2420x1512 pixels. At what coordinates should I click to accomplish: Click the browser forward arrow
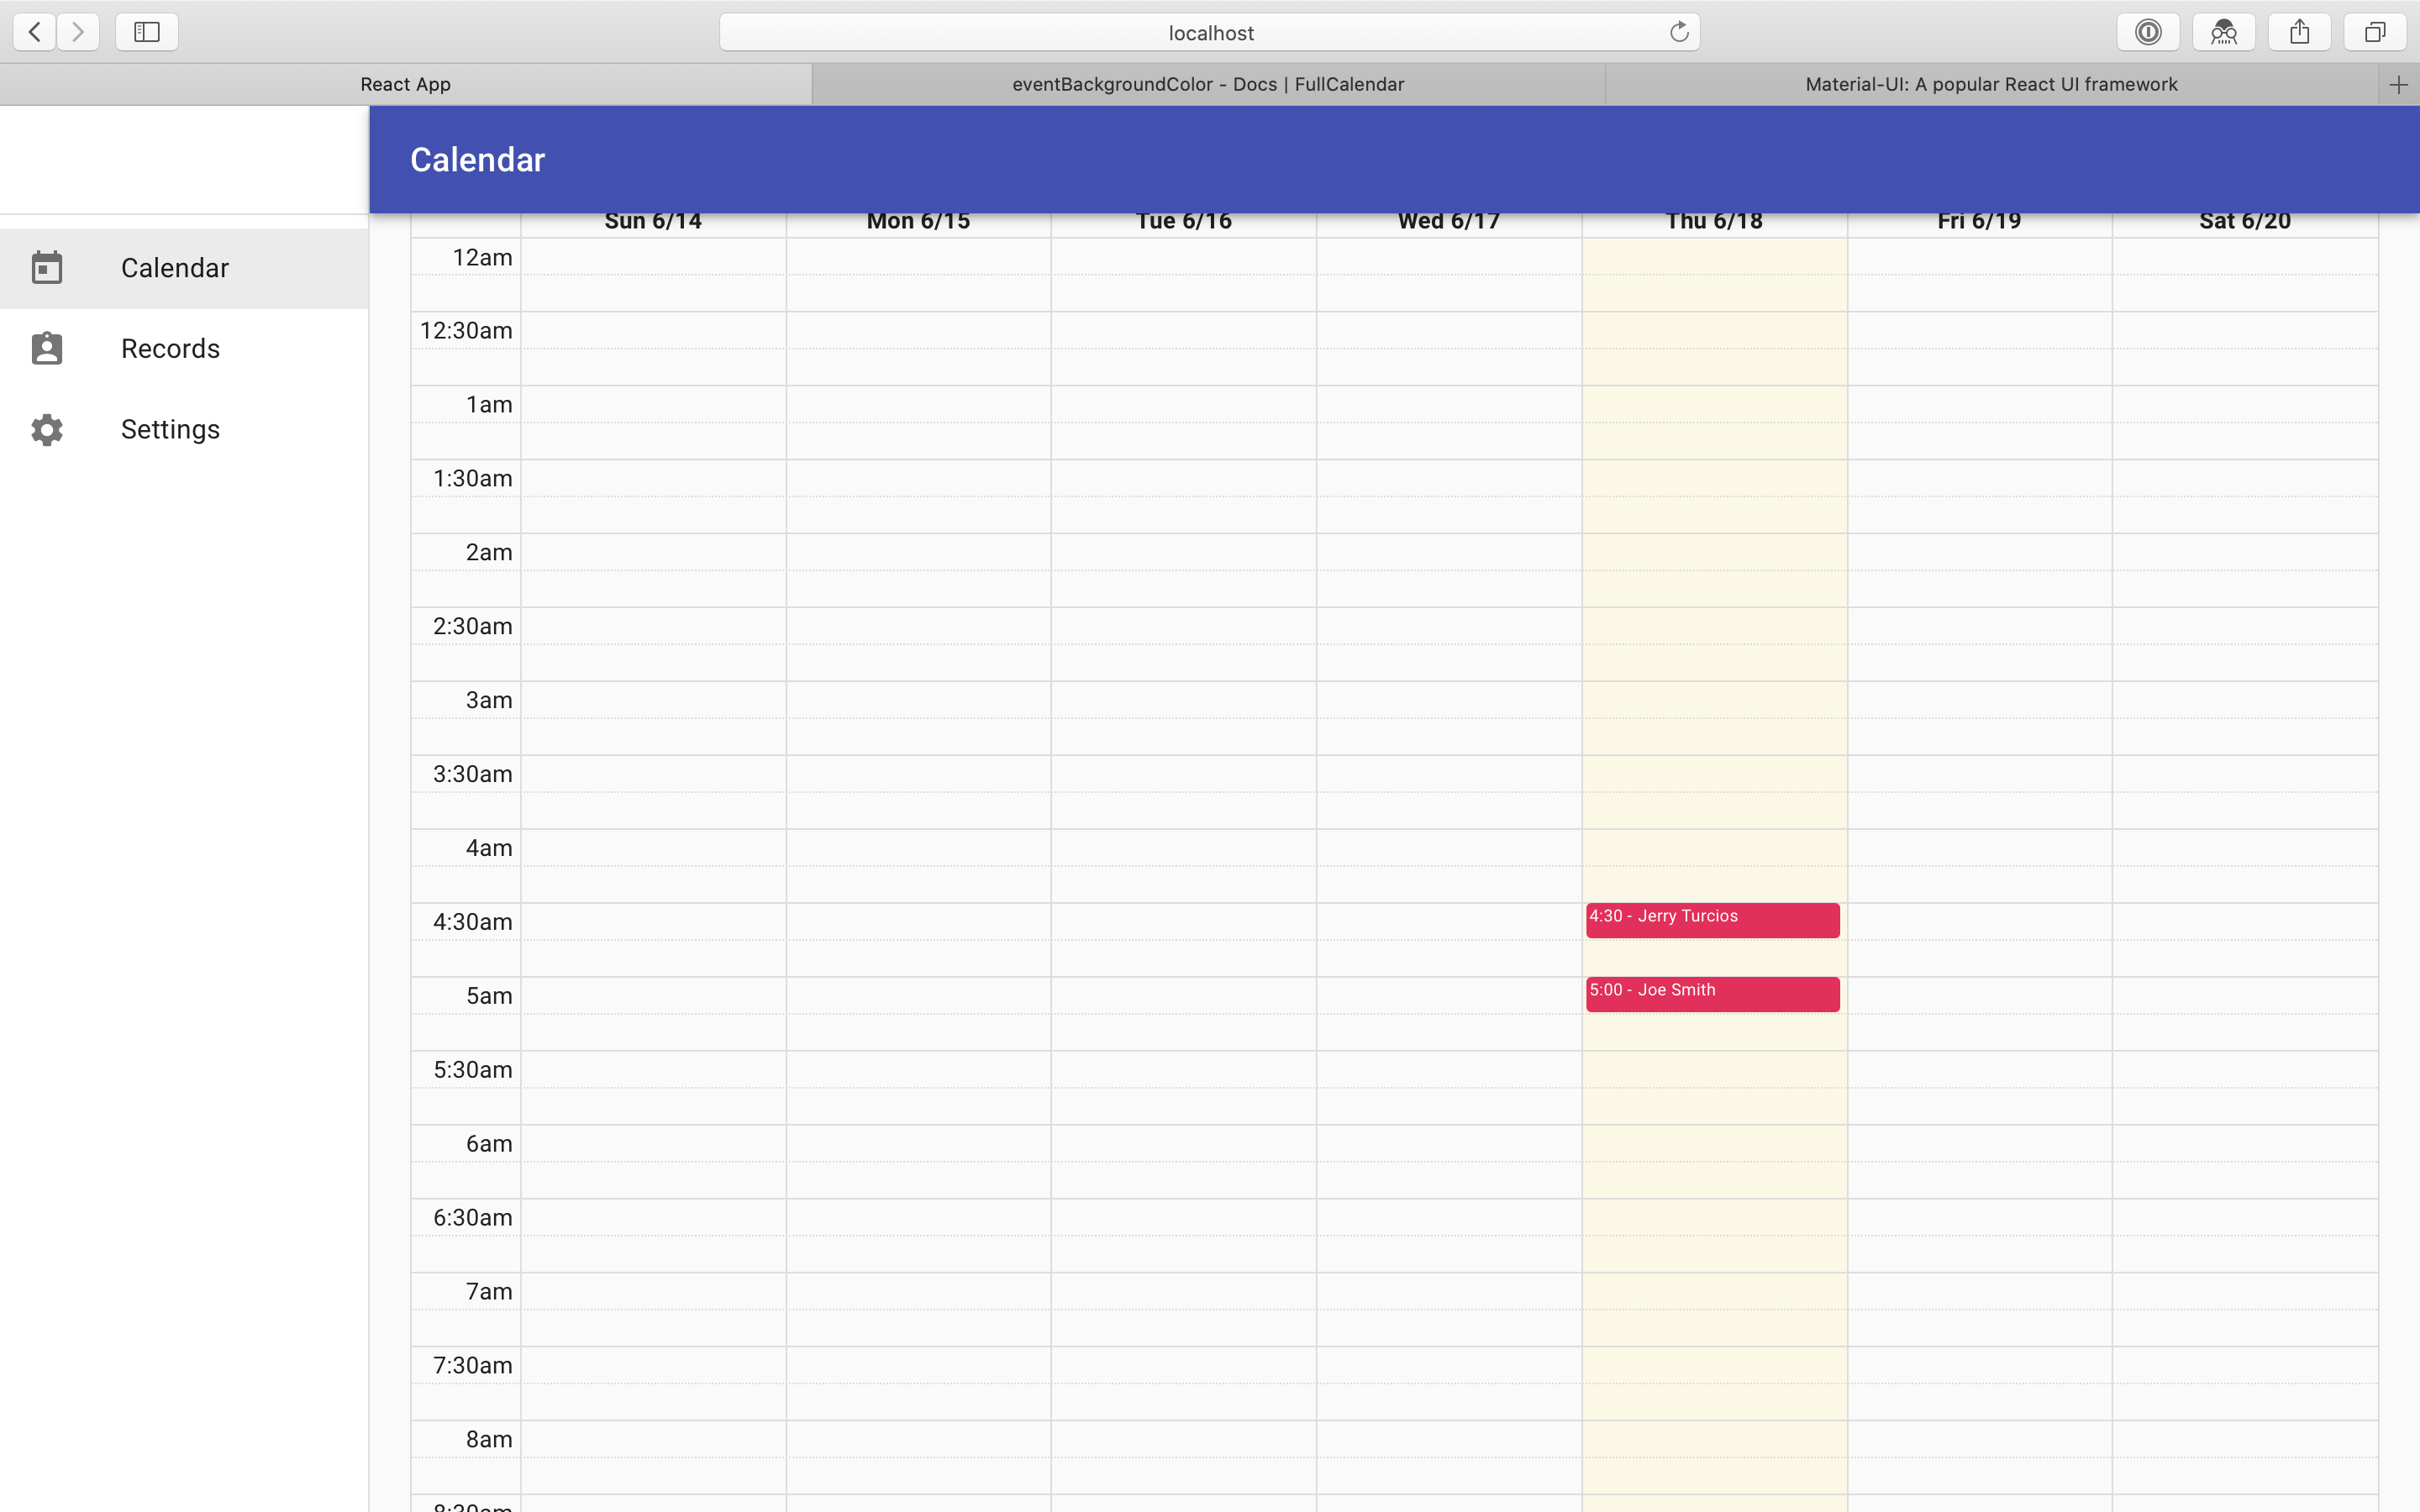(78, 32)
